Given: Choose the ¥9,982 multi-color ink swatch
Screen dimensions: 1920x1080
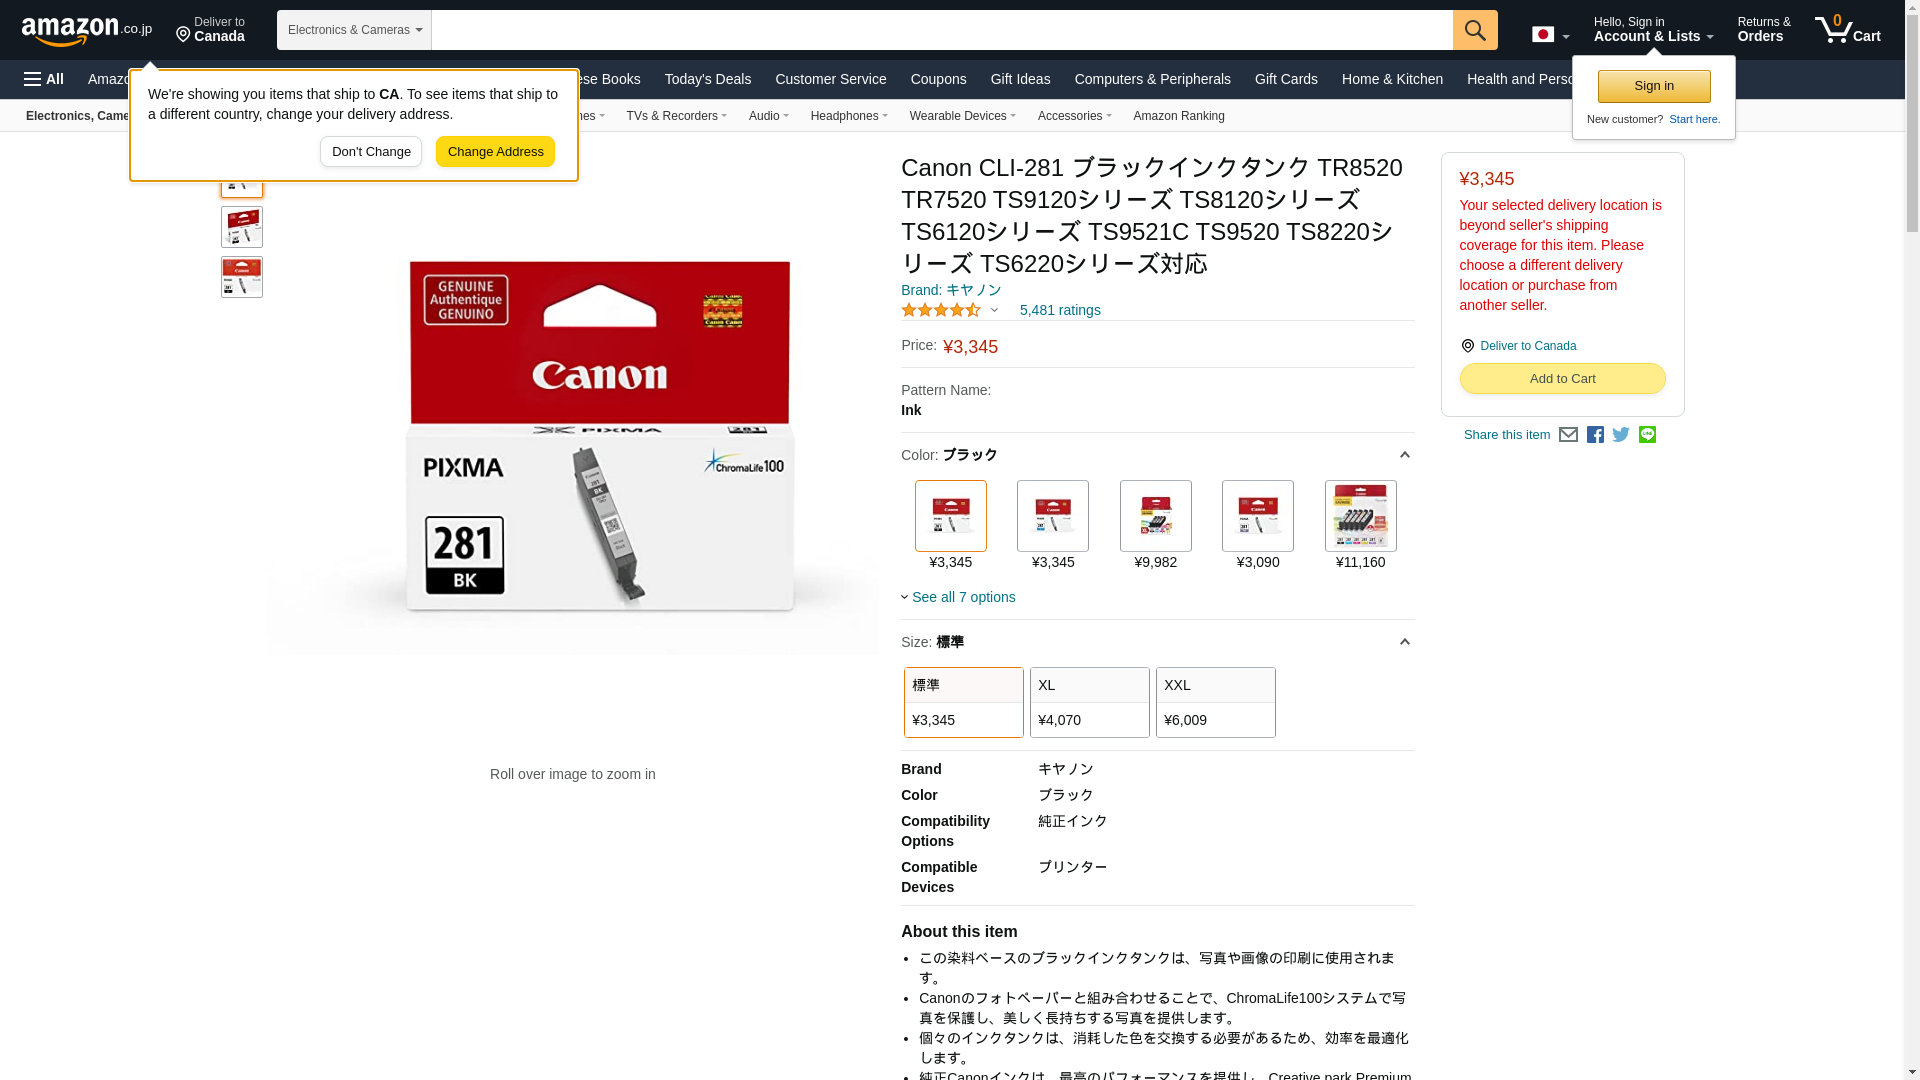Looking at the screenshot, I should [x=1155, y=516].
